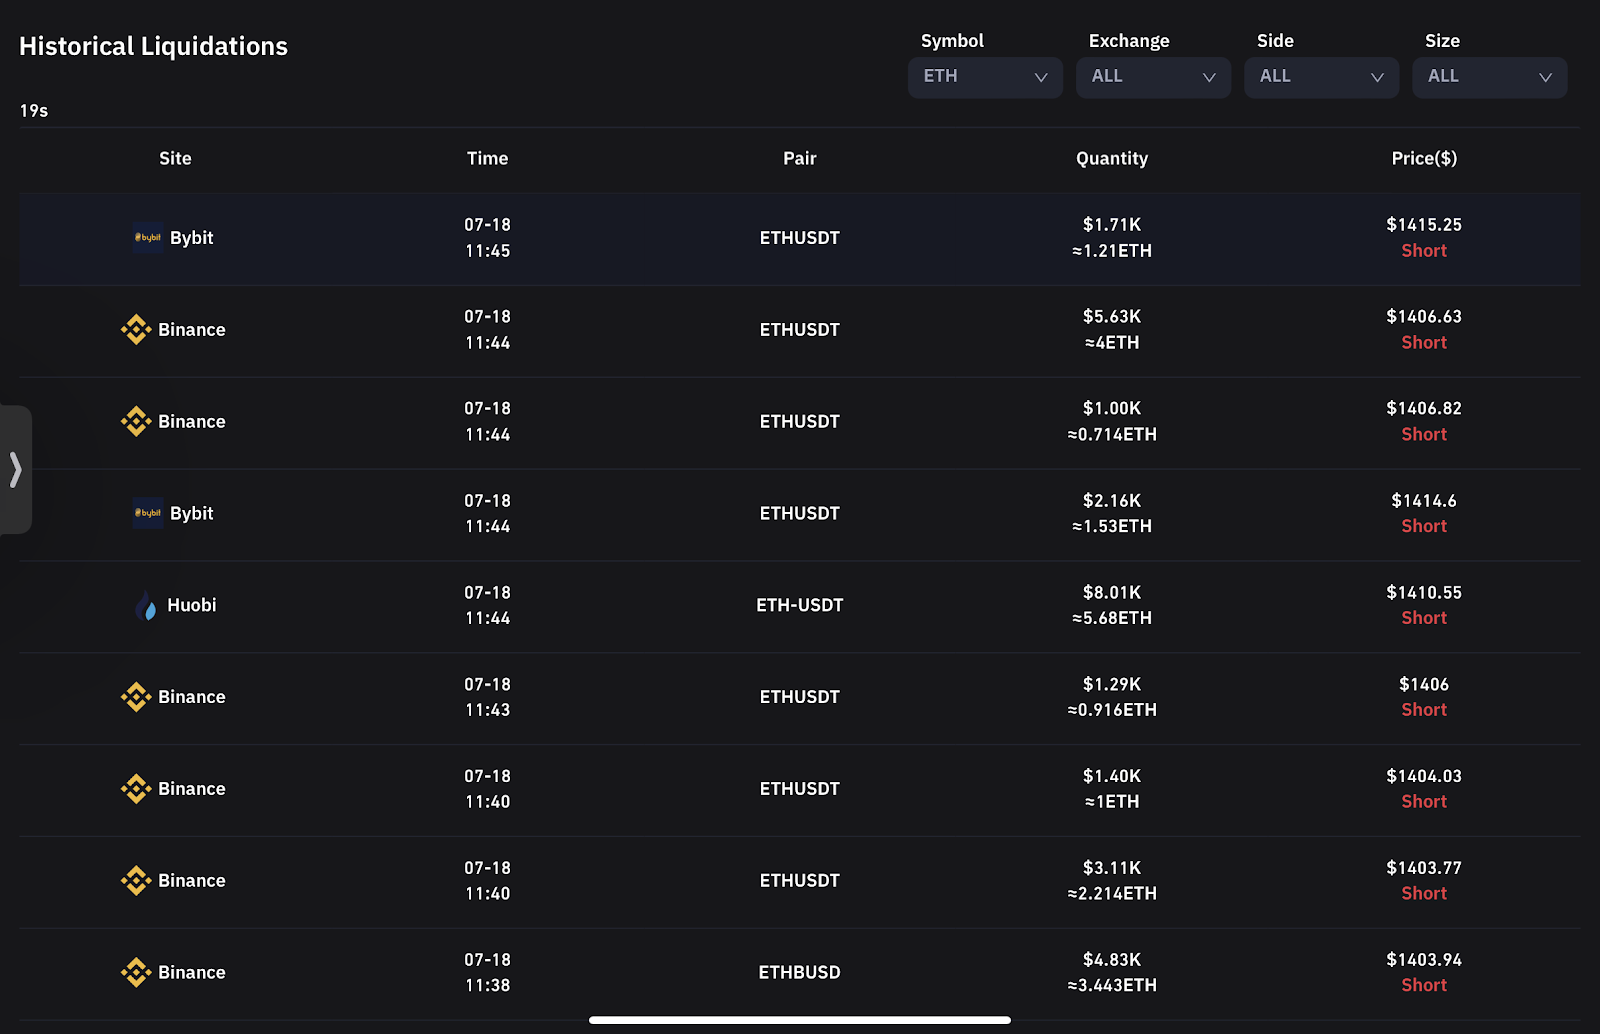Click the $1.40K quantity value
The width and height of the screenshot is (1600, 1034).
click(x=1112, y=777)
